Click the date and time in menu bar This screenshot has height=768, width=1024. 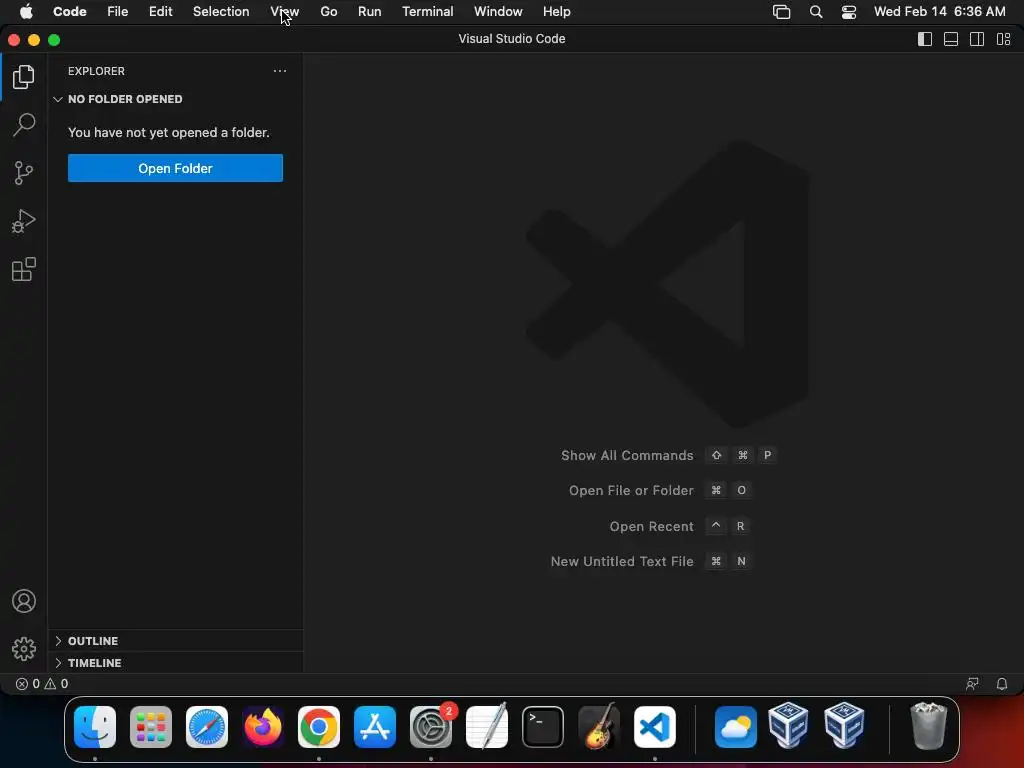(940, 11)
